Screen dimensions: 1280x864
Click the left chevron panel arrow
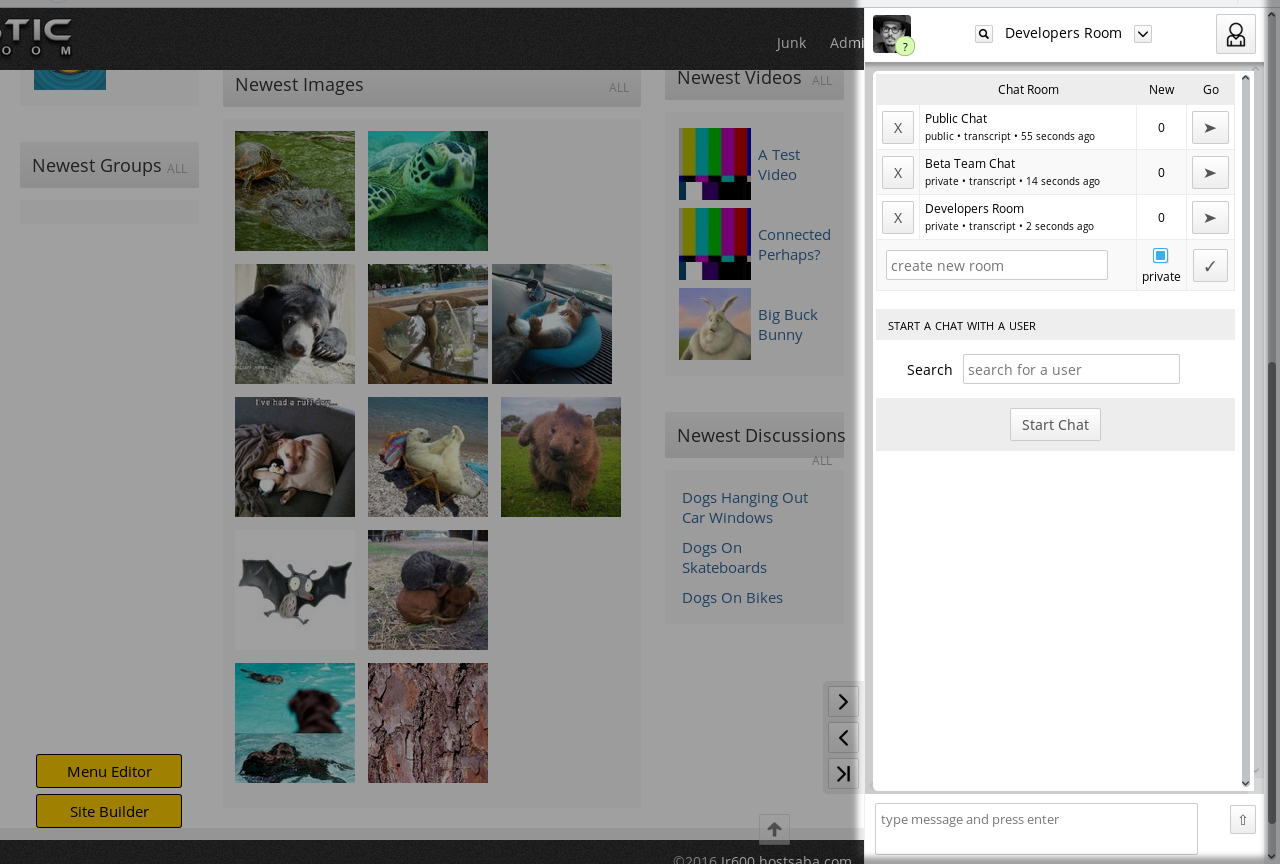tap(843, 738)
